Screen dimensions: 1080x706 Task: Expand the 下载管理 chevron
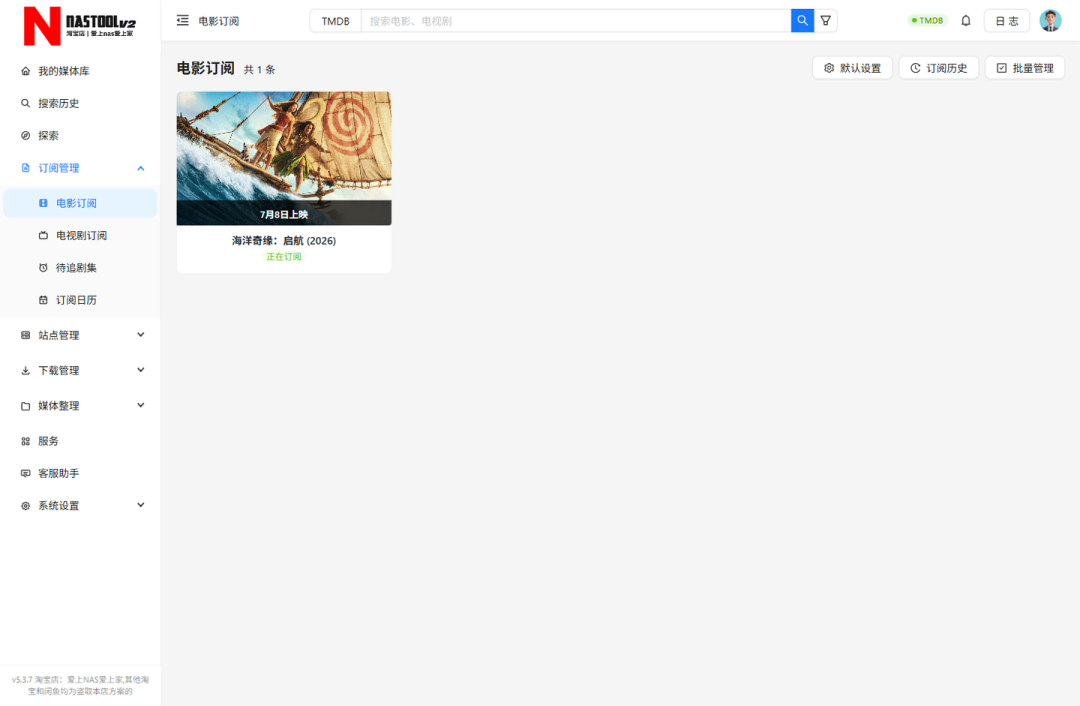141,370
